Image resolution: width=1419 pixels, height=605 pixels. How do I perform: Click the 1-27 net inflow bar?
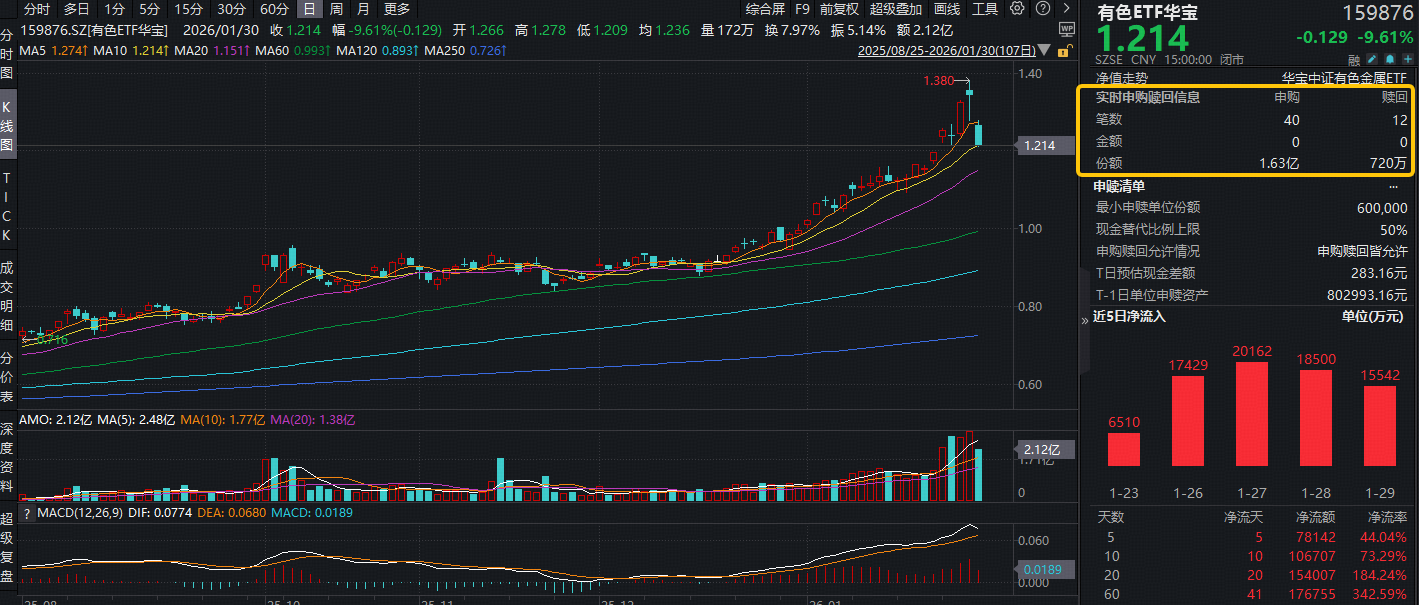point(1252,414)
